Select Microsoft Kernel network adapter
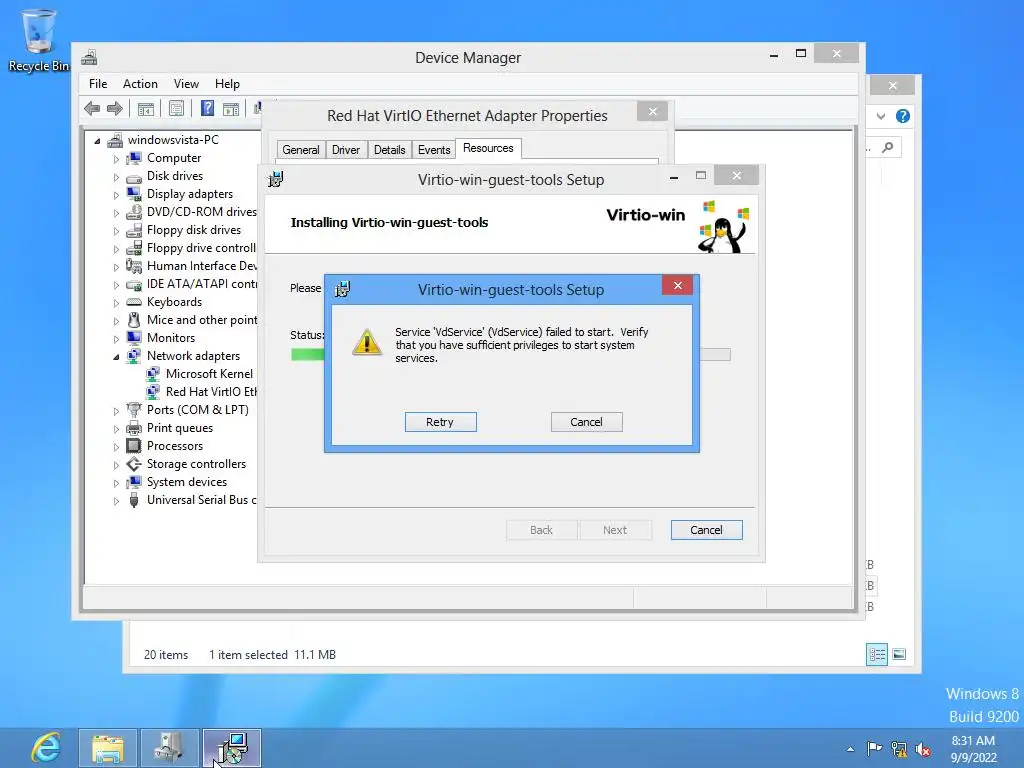The width and height of the screenshot is (1024, 768). click(x=209, y=374)
